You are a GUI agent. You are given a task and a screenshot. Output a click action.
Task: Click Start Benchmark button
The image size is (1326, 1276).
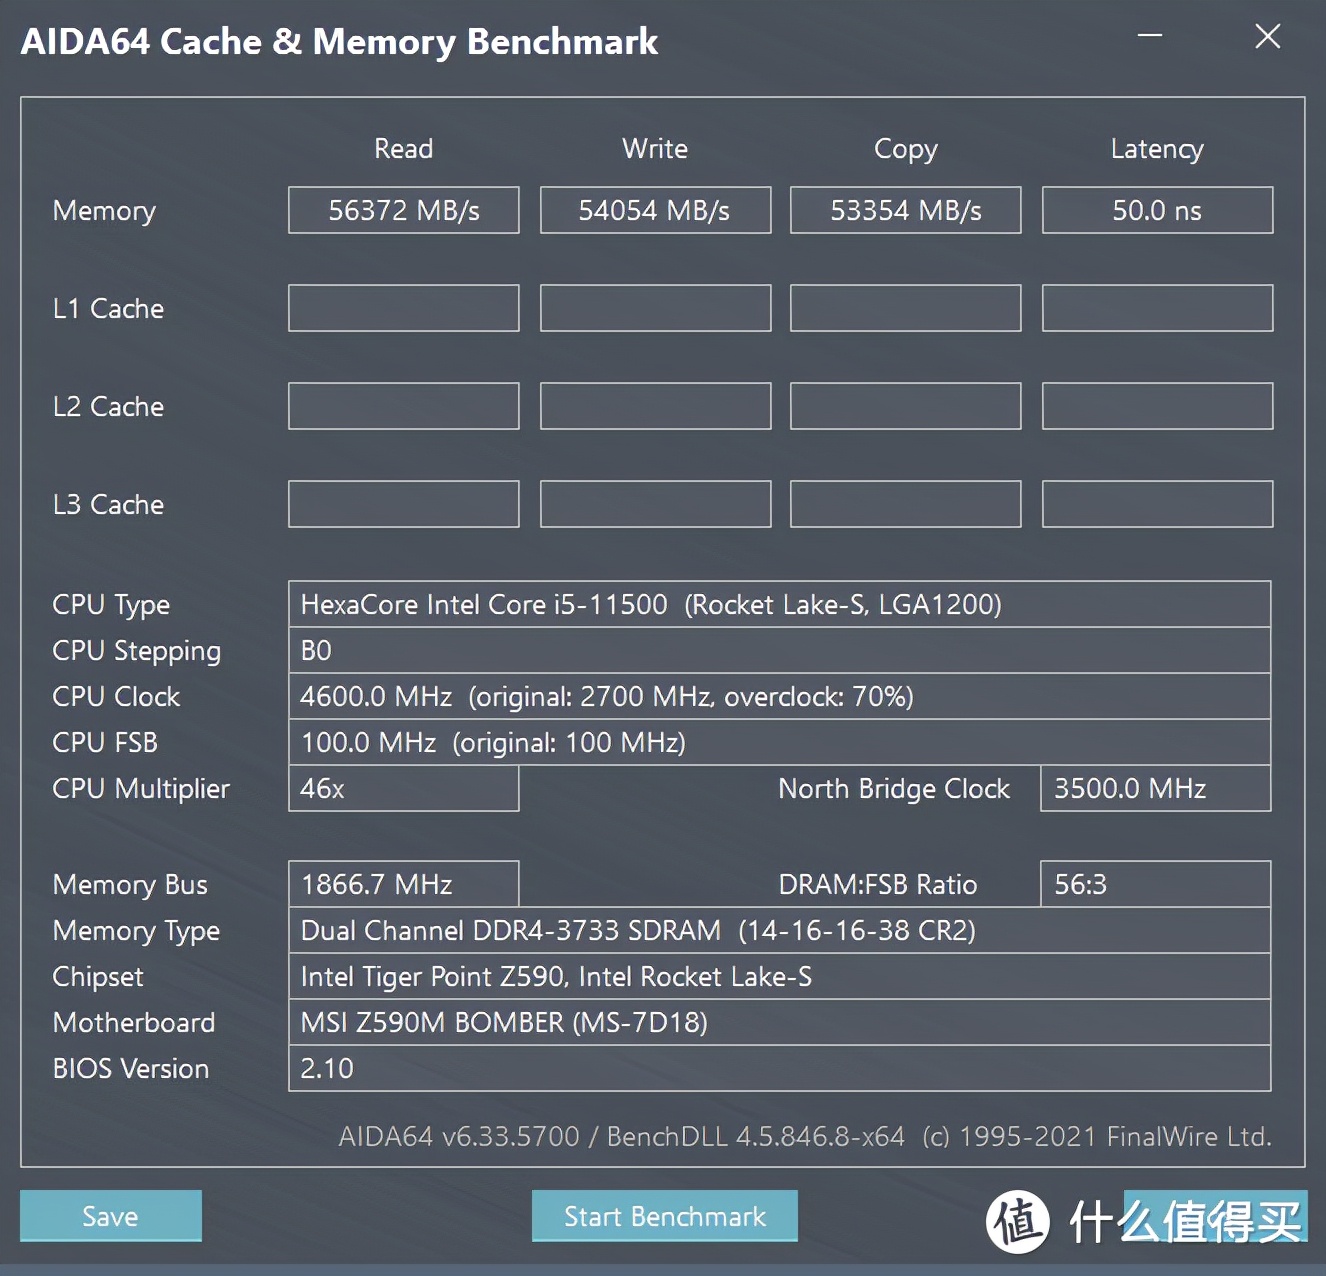click(665, 1216)
